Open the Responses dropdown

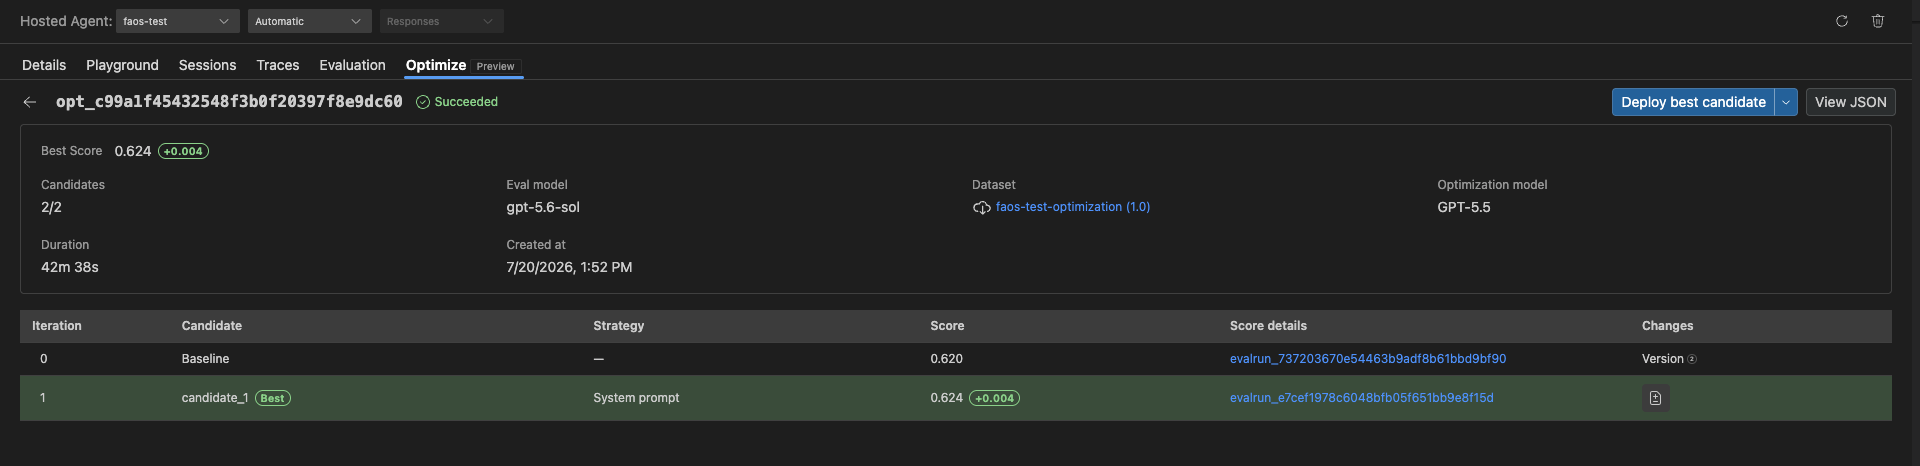click(x=441, y=21)
